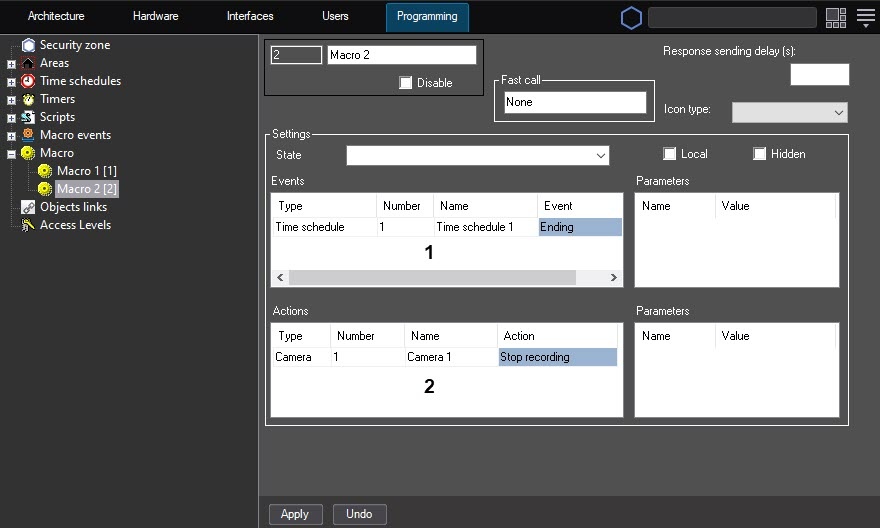Viewport: 880px width, 528px height.
Task: Click the Response sending delay input field
Action: 819,75
